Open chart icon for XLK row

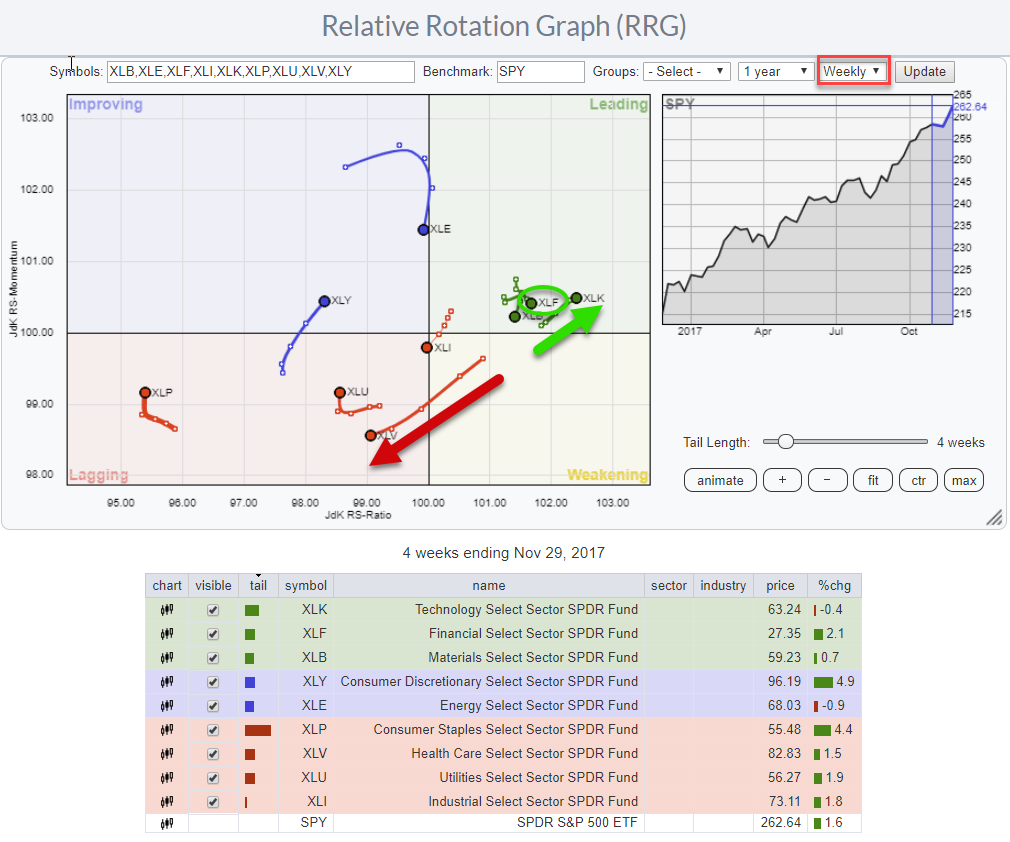[x=167, y=609]
